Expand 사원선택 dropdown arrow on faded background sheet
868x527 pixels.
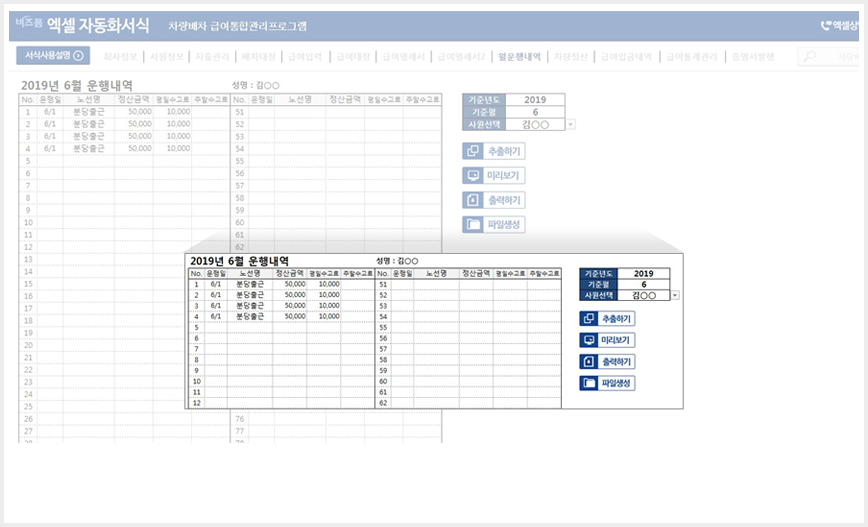[x=571, y=125]
